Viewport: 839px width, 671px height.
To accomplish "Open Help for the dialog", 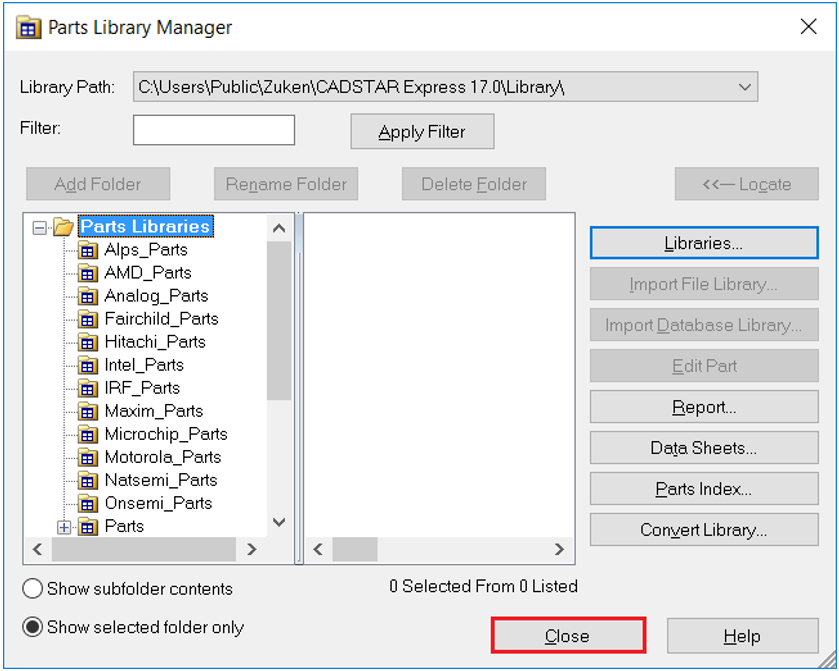I will click(x=742, y=636).
